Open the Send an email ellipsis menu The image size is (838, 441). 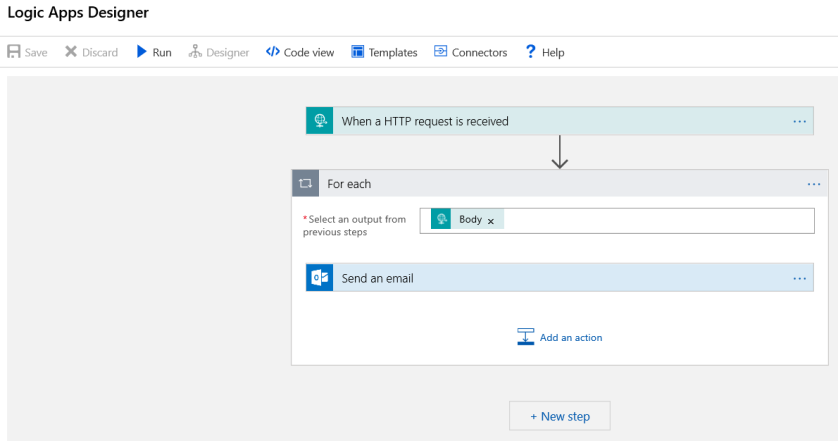[x=799, y=278]
